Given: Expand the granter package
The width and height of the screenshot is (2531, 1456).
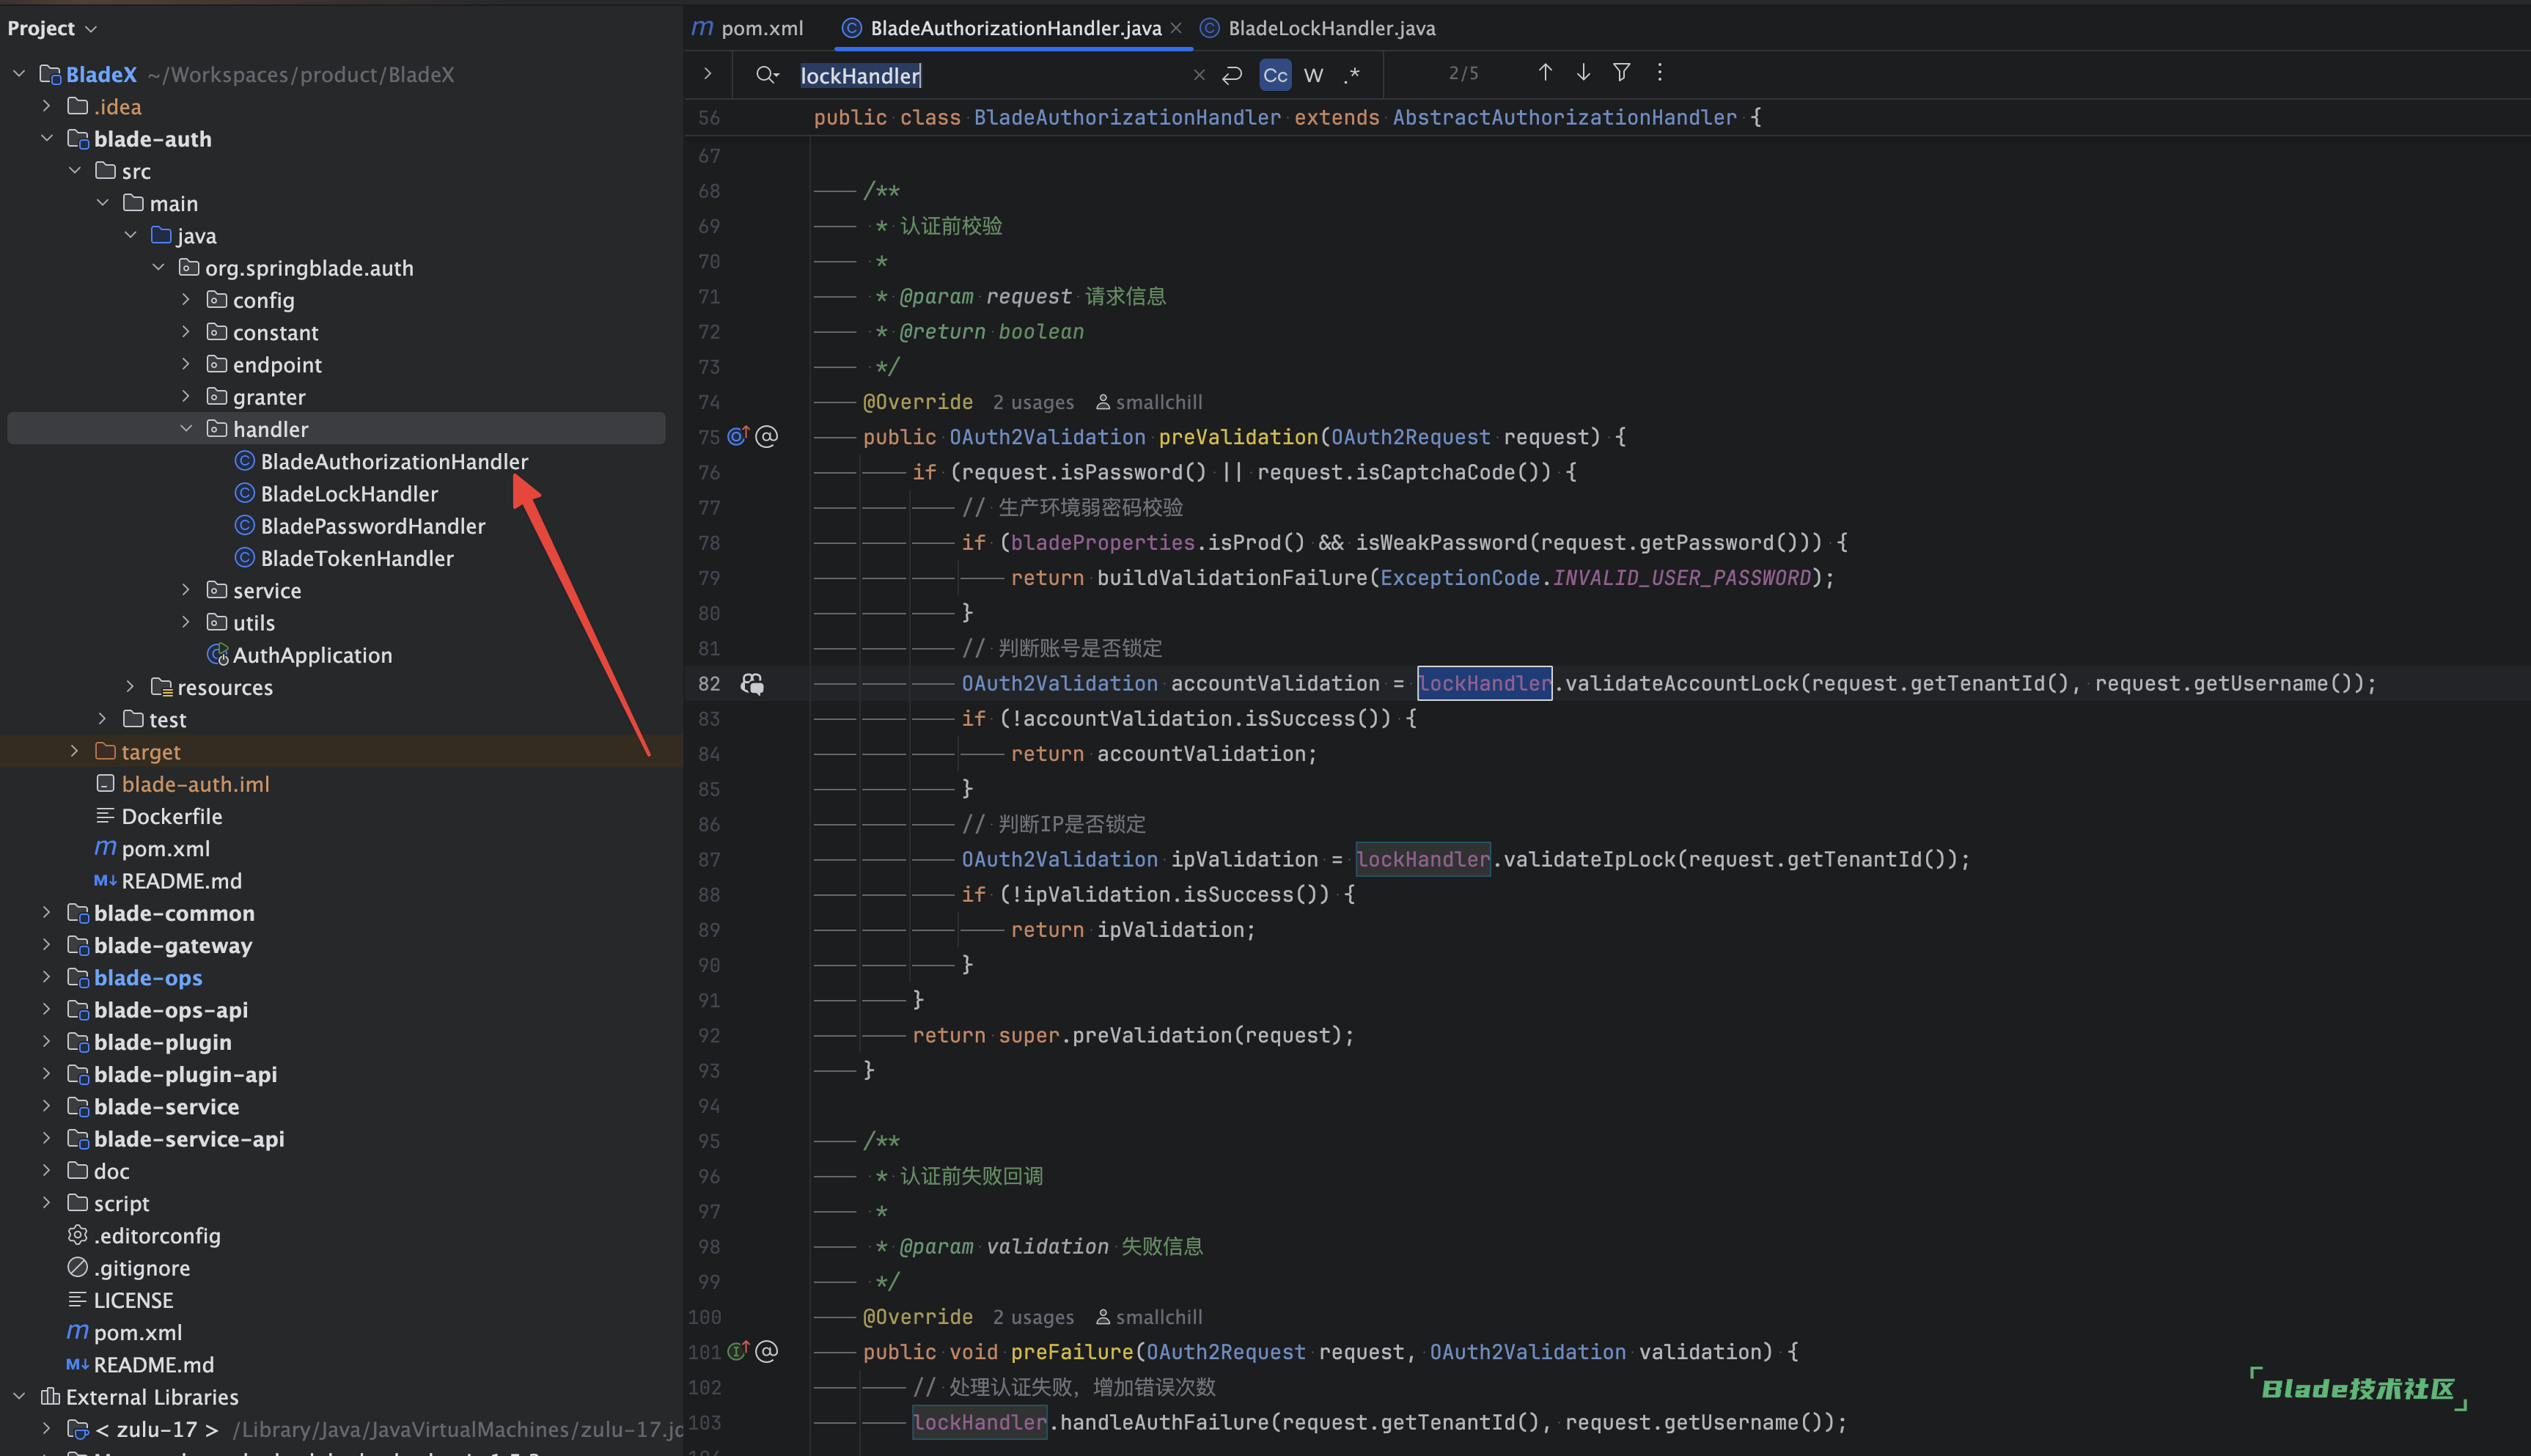Looking at the screenshot, I should (186, 397).
